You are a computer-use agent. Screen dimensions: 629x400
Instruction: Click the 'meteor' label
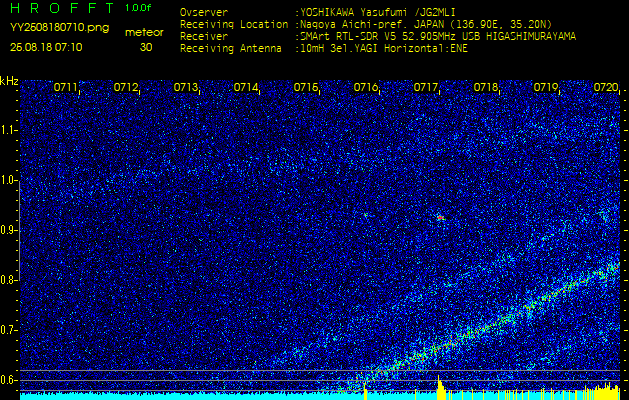[x=144, y=33]
